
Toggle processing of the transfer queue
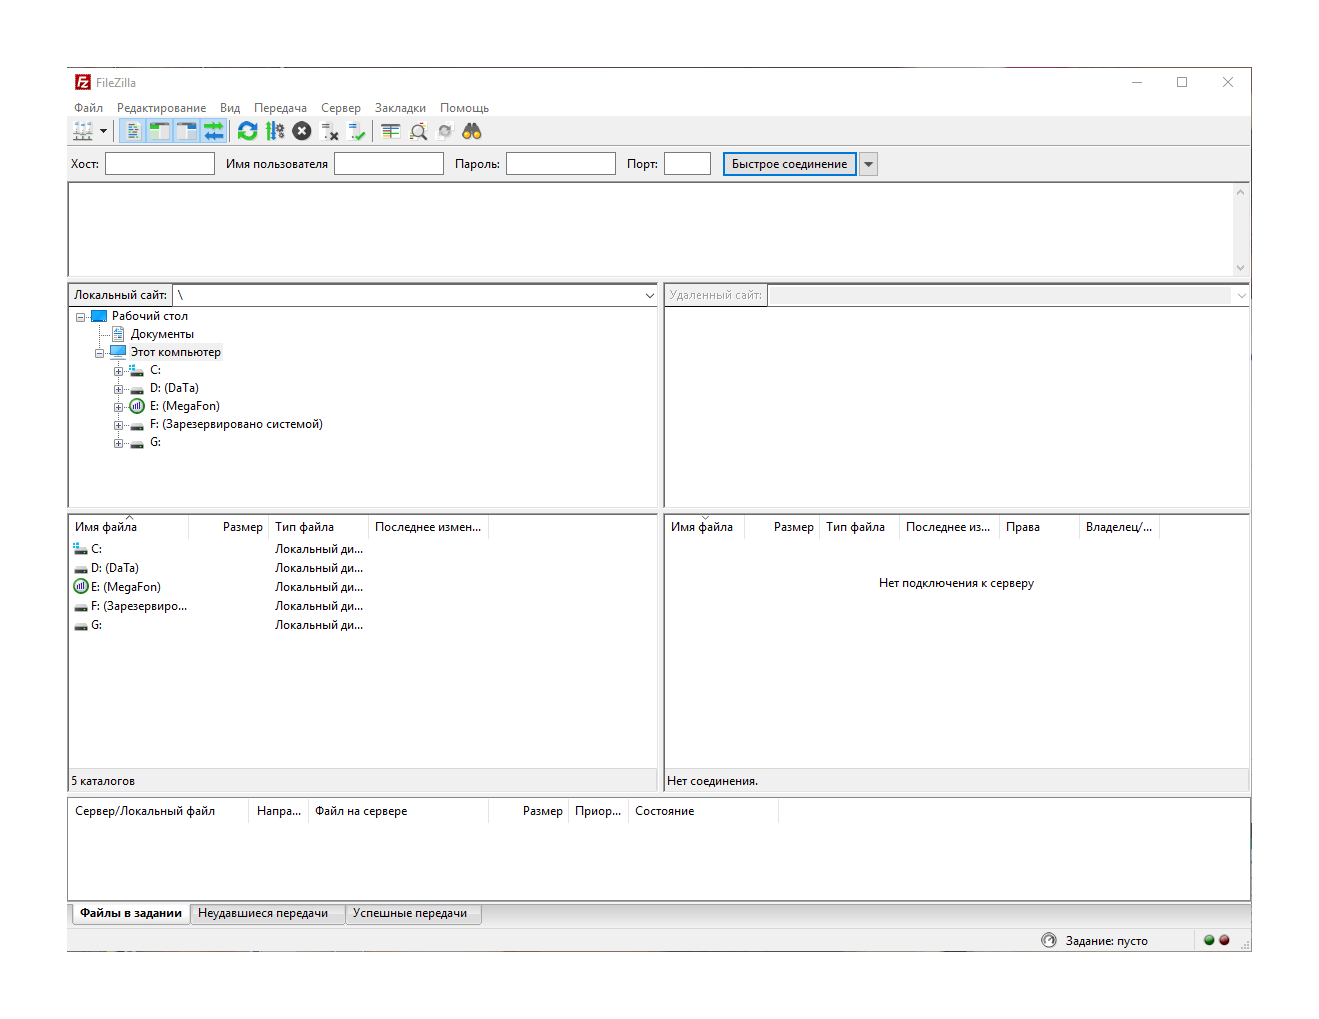pyautogui.click(x=275, y=131)
